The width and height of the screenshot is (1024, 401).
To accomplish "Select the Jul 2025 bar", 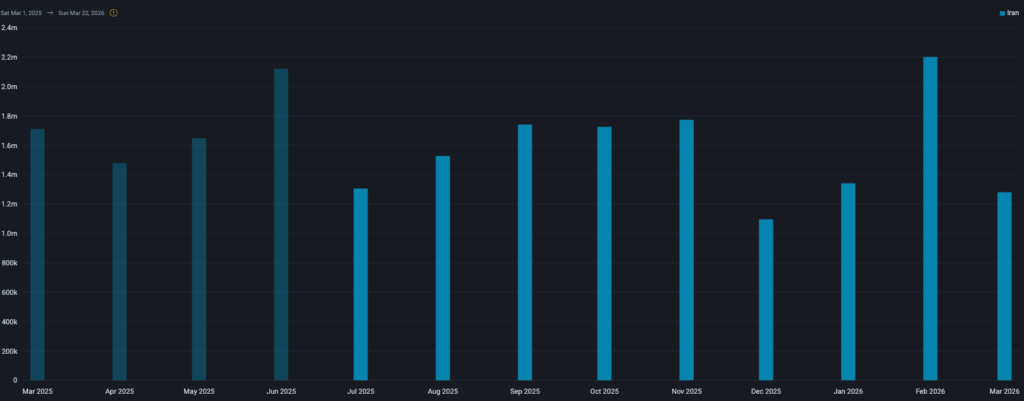I will click(x=360, y=285).
